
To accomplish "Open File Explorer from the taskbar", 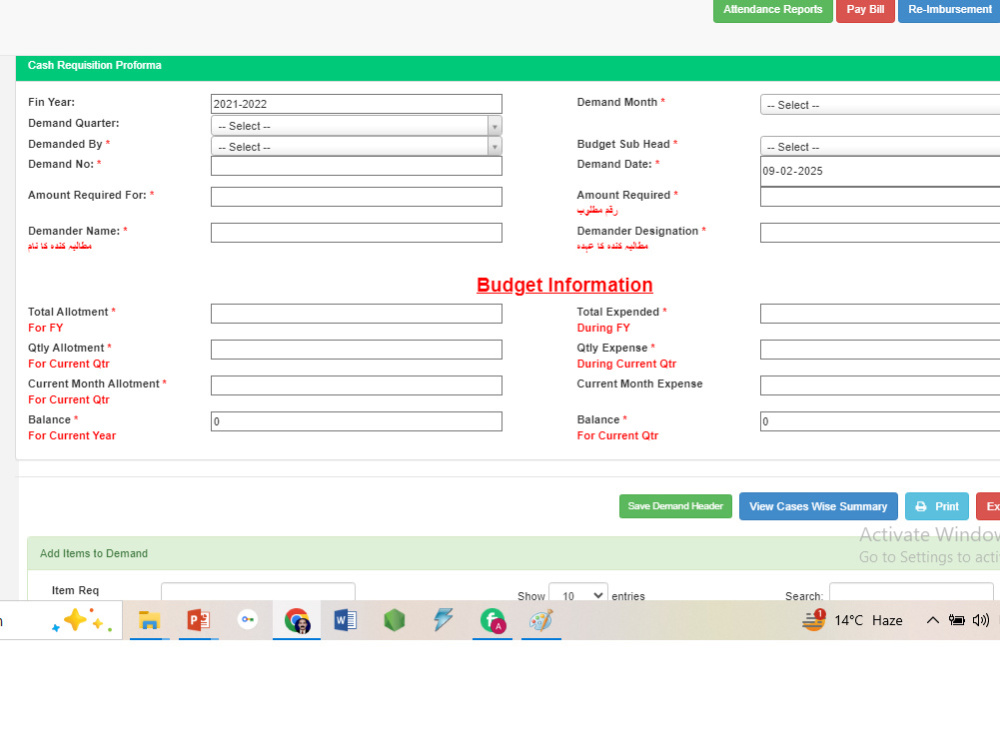I will tap(149, 620).
